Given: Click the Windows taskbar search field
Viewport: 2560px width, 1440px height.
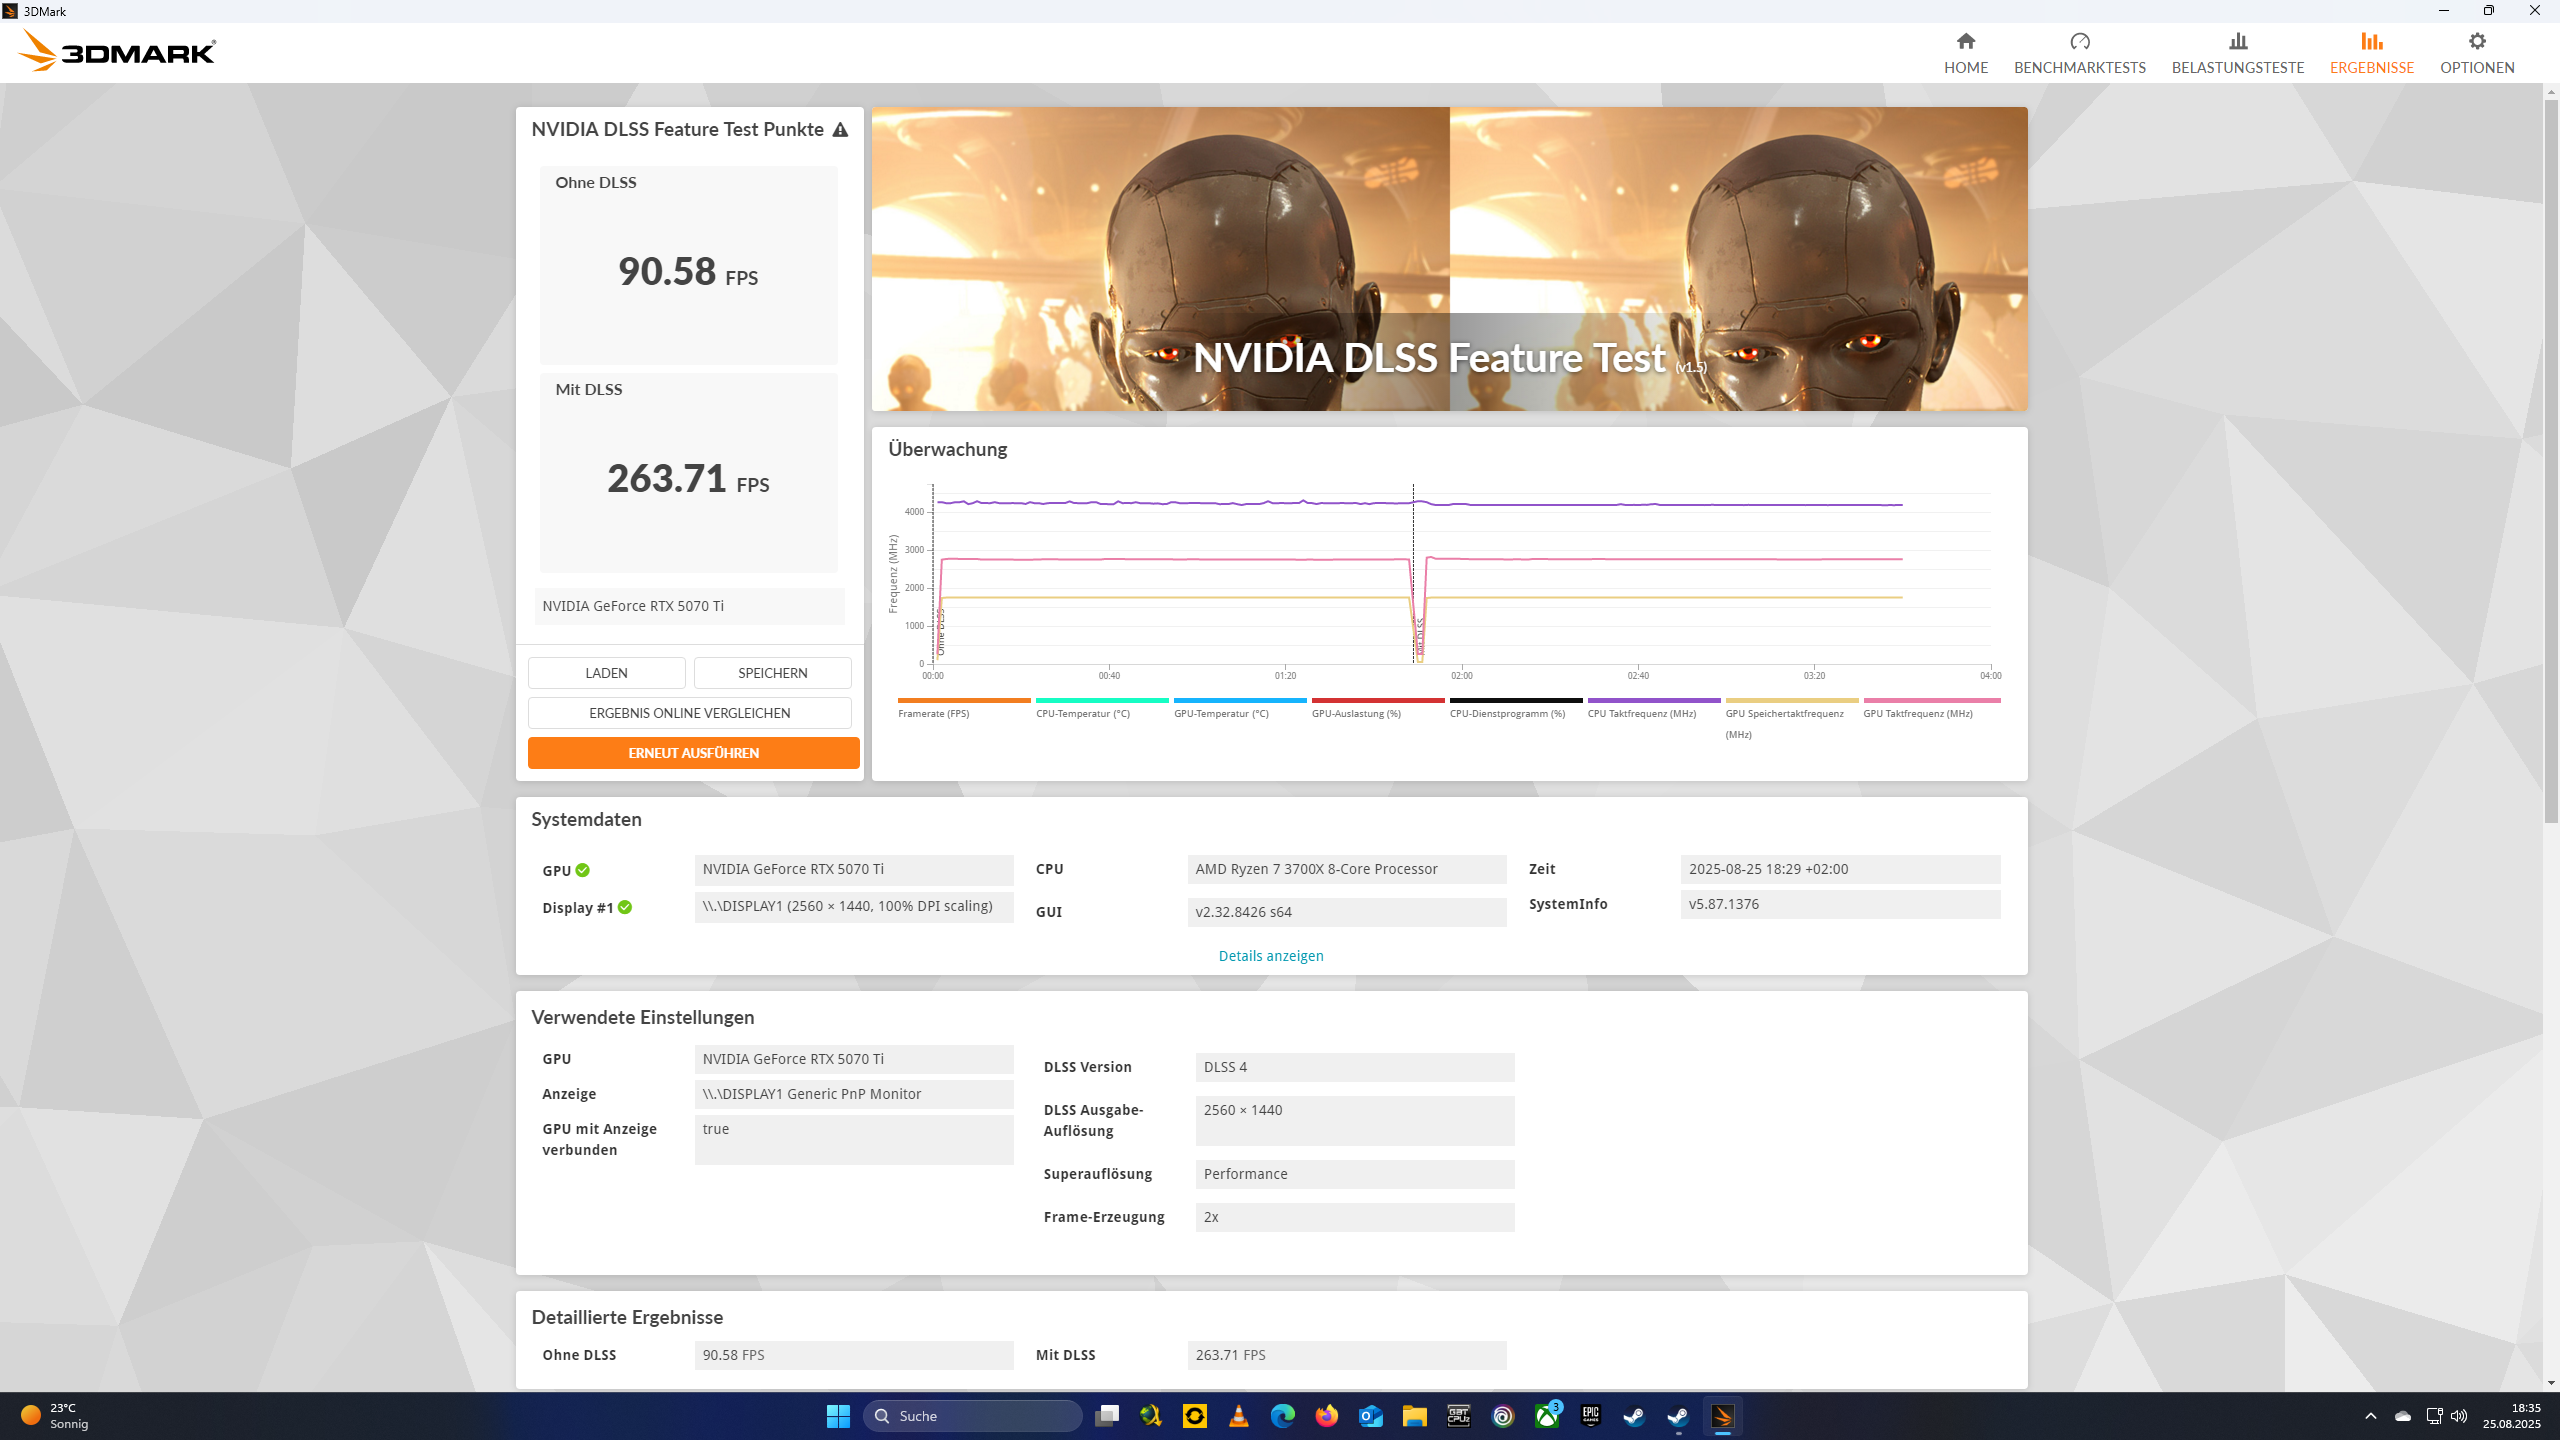Looking at the screenshot, I should pos(972,1416).
